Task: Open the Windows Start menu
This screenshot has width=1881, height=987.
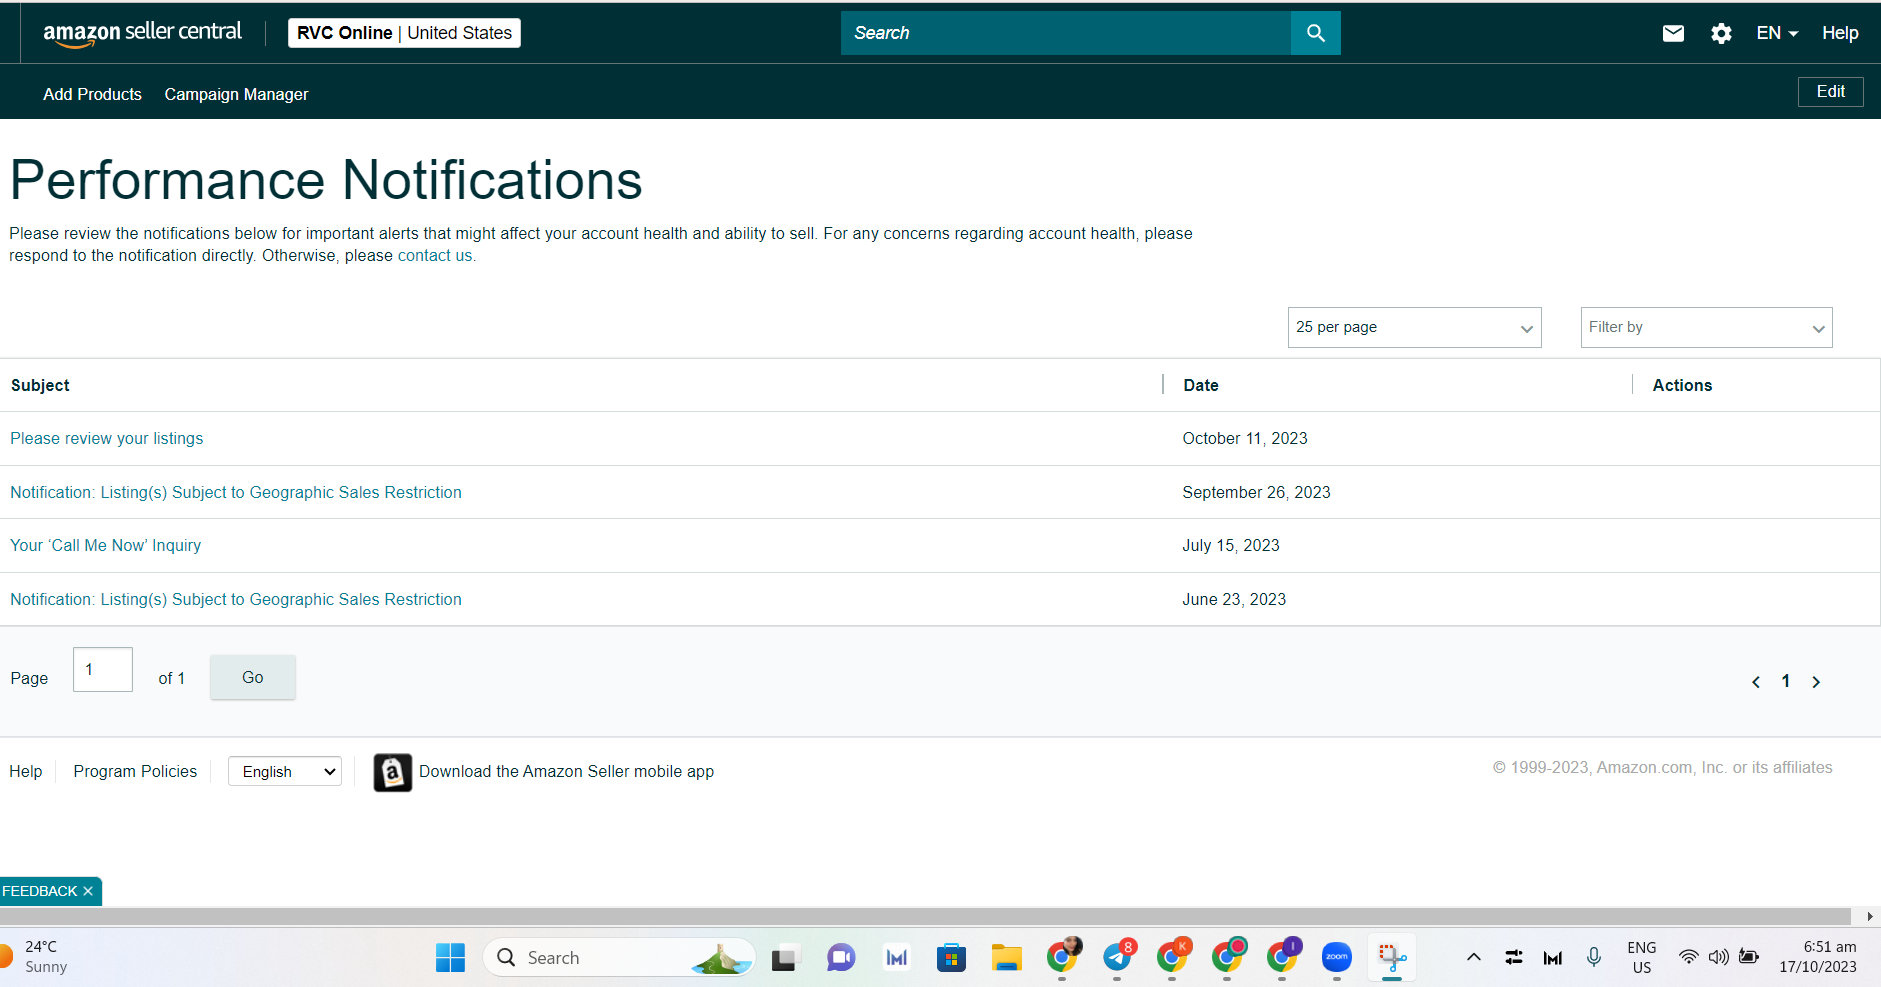Action: point(450,957)
